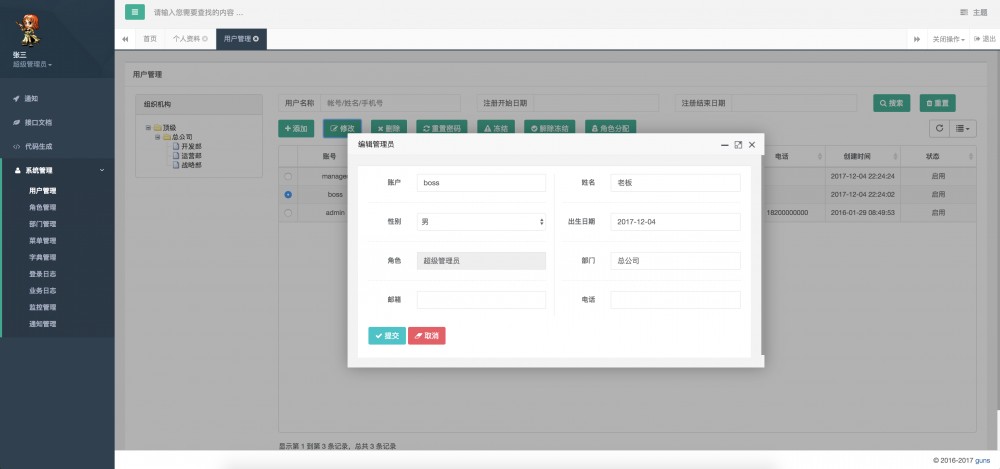Screen dimensions: 1000x469
Task: Refresh the table with refresh icon
Action: click(x=939, y=128)
